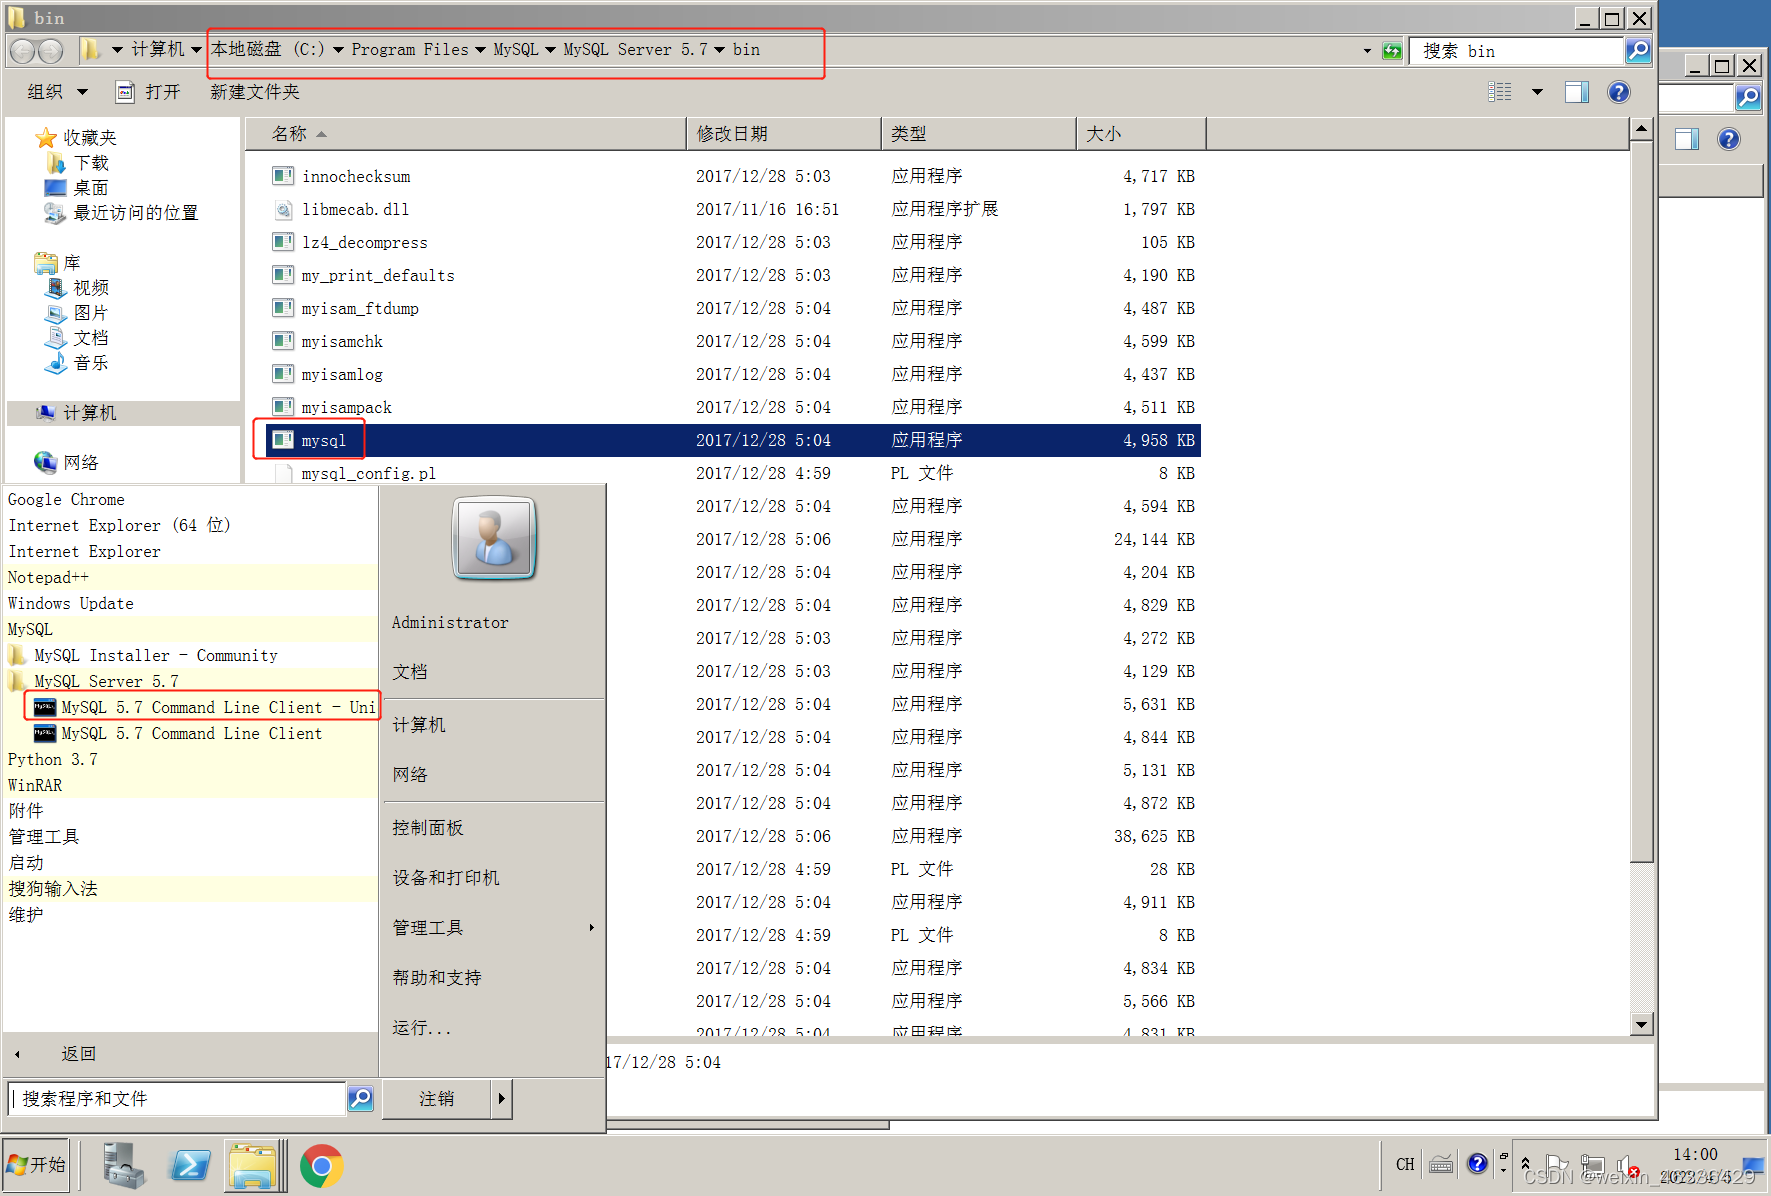Select 图片 library in the sidebar
This screenshot has width=1771, height=1196.
(x=91, y=313)
